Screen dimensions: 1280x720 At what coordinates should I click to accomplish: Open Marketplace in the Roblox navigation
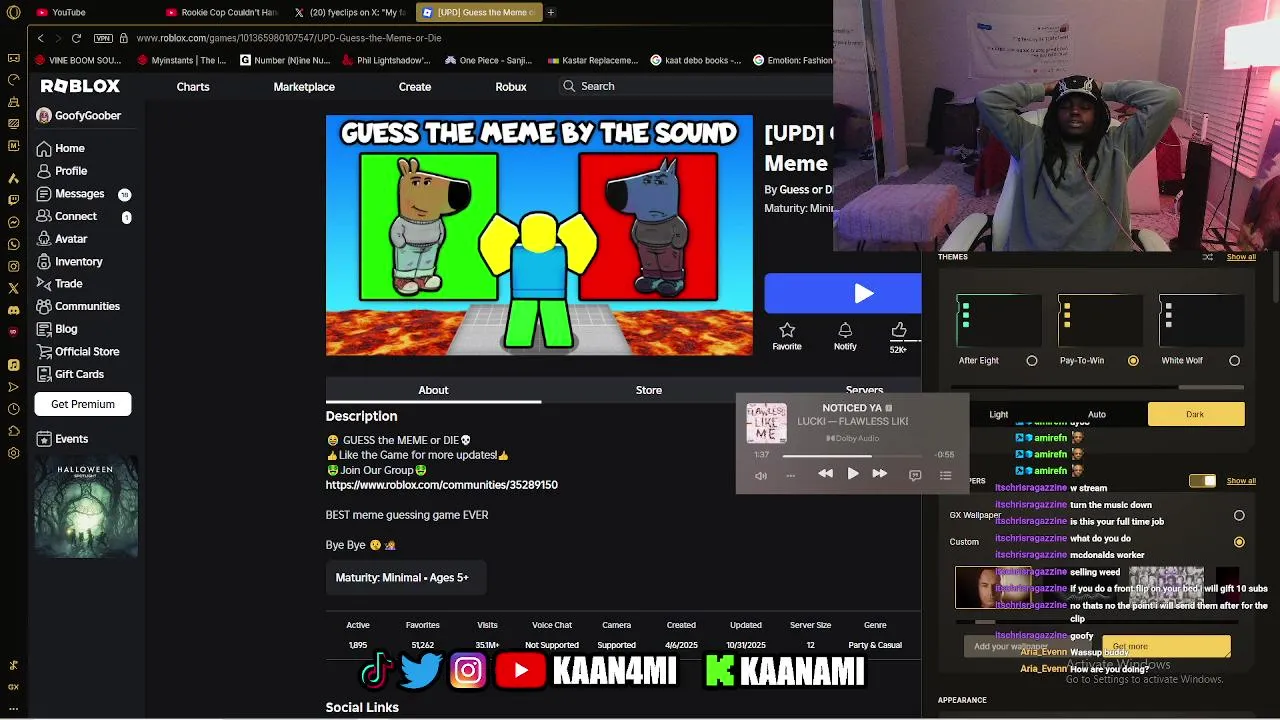(304, 86)
